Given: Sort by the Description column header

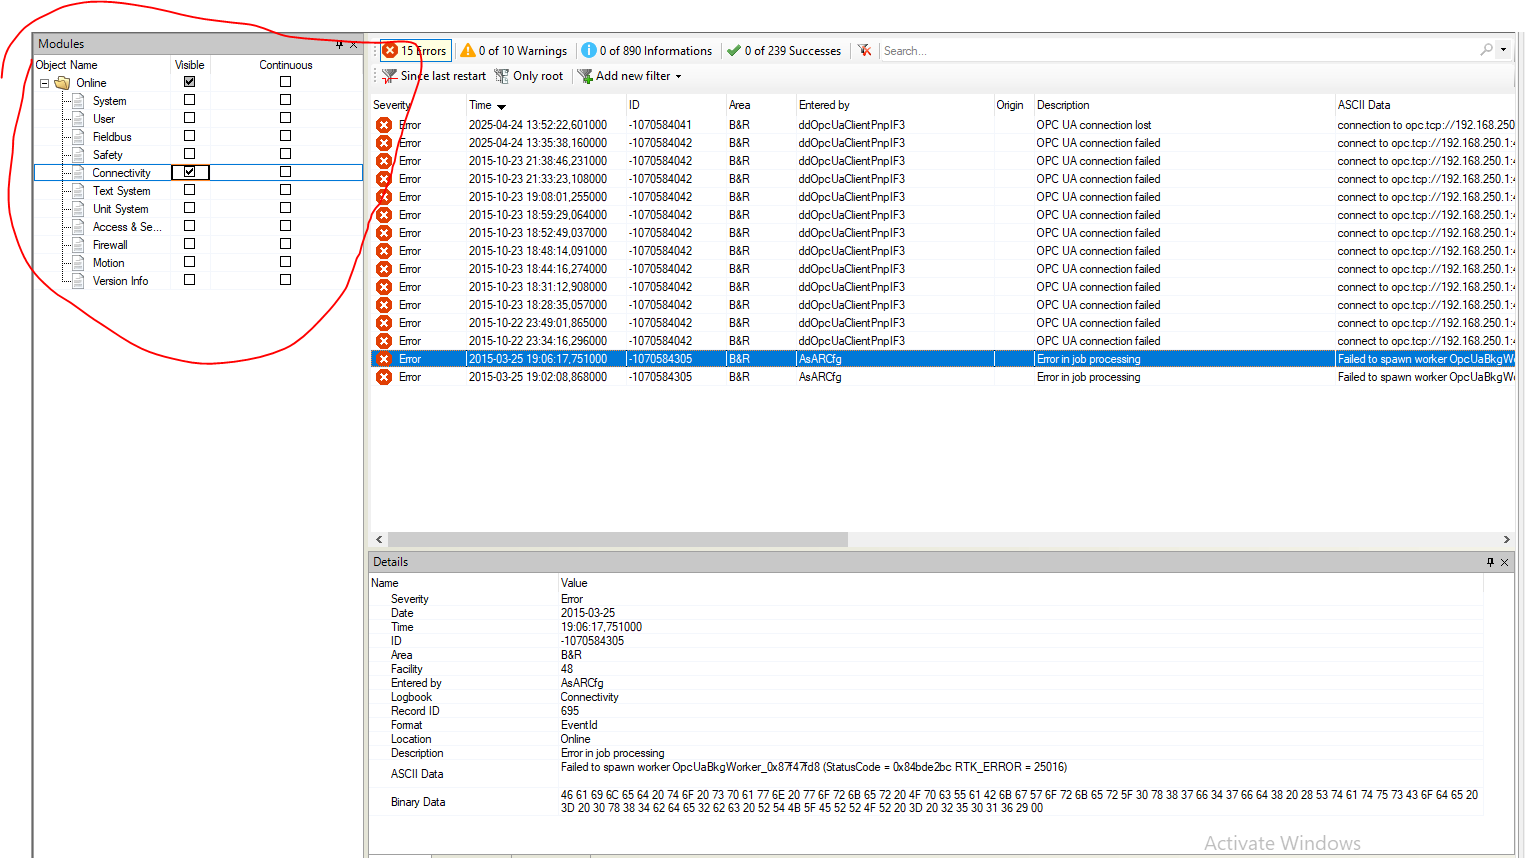Looking at the screenshot, I should pyautogui.click(x=1184, y=105).
